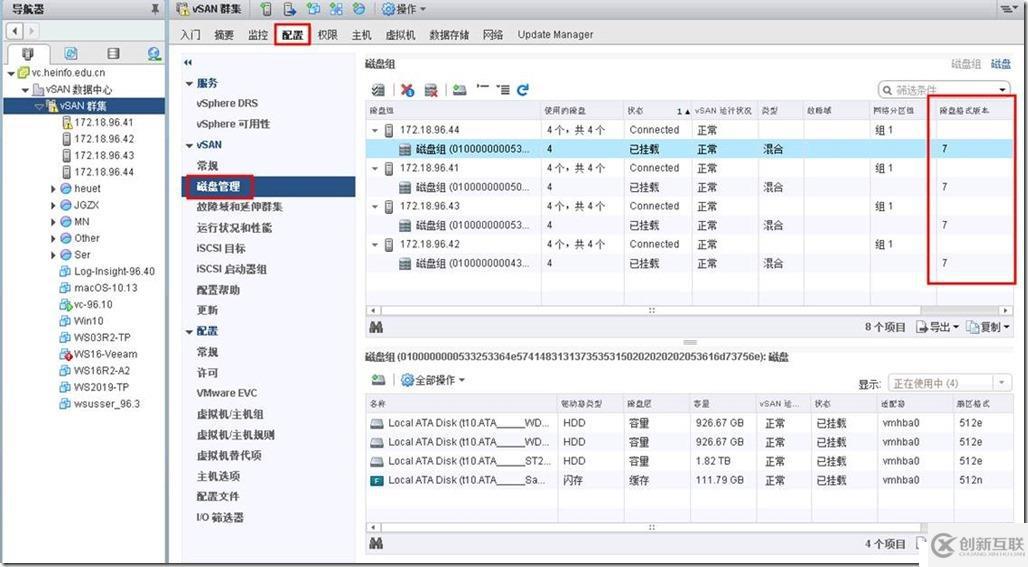Click the vSAN 群集 cluster icon in title bar
Viewport: 1028px width, 567px height.
point(183,9)
